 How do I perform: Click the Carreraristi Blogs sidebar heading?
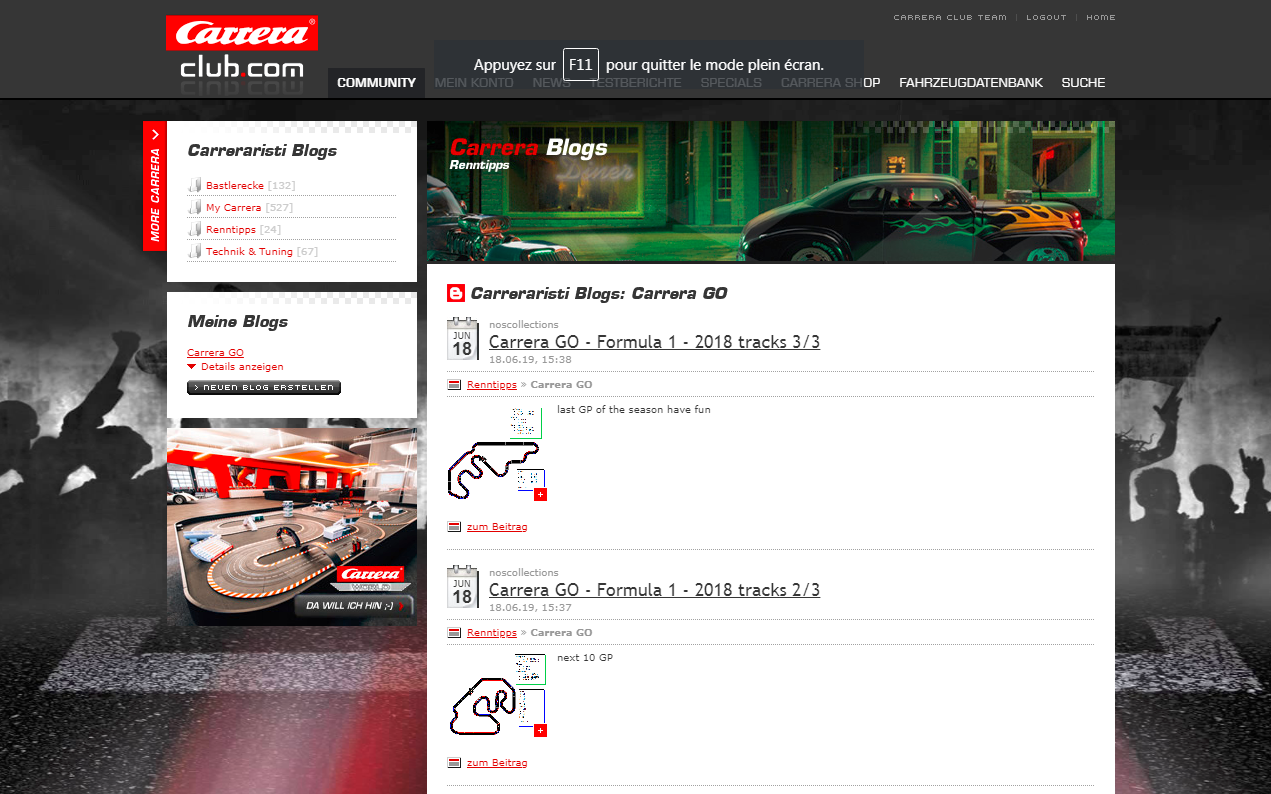pos(262,150)
